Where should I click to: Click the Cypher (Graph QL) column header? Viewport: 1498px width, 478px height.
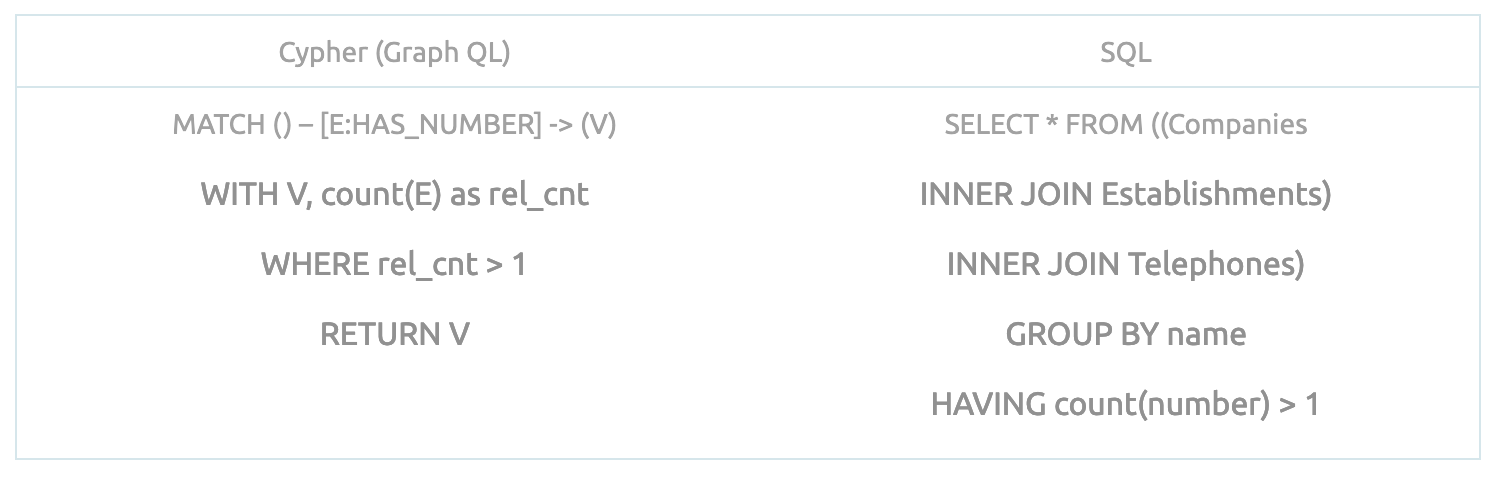click(394, 52)
